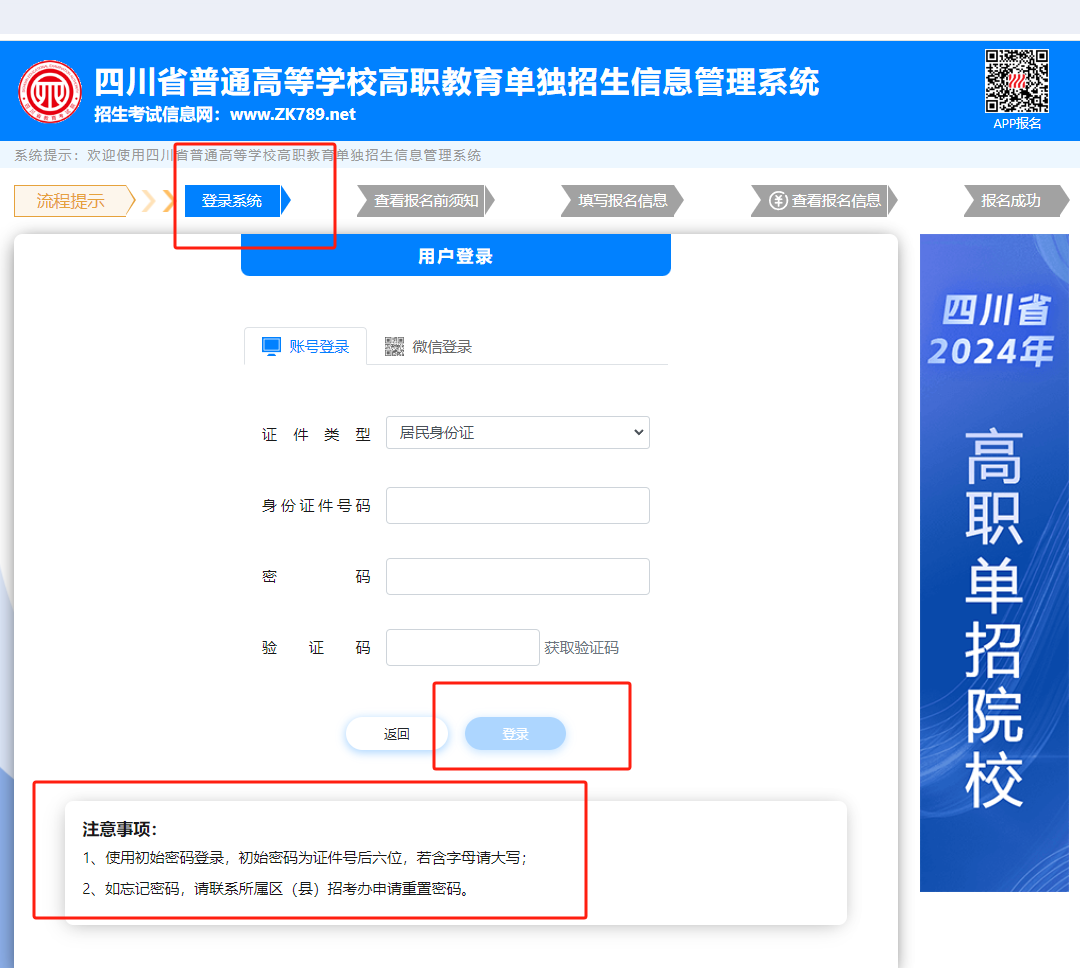Click the 验证码 input field
The image size is (1080, 968).
[462, 647]
